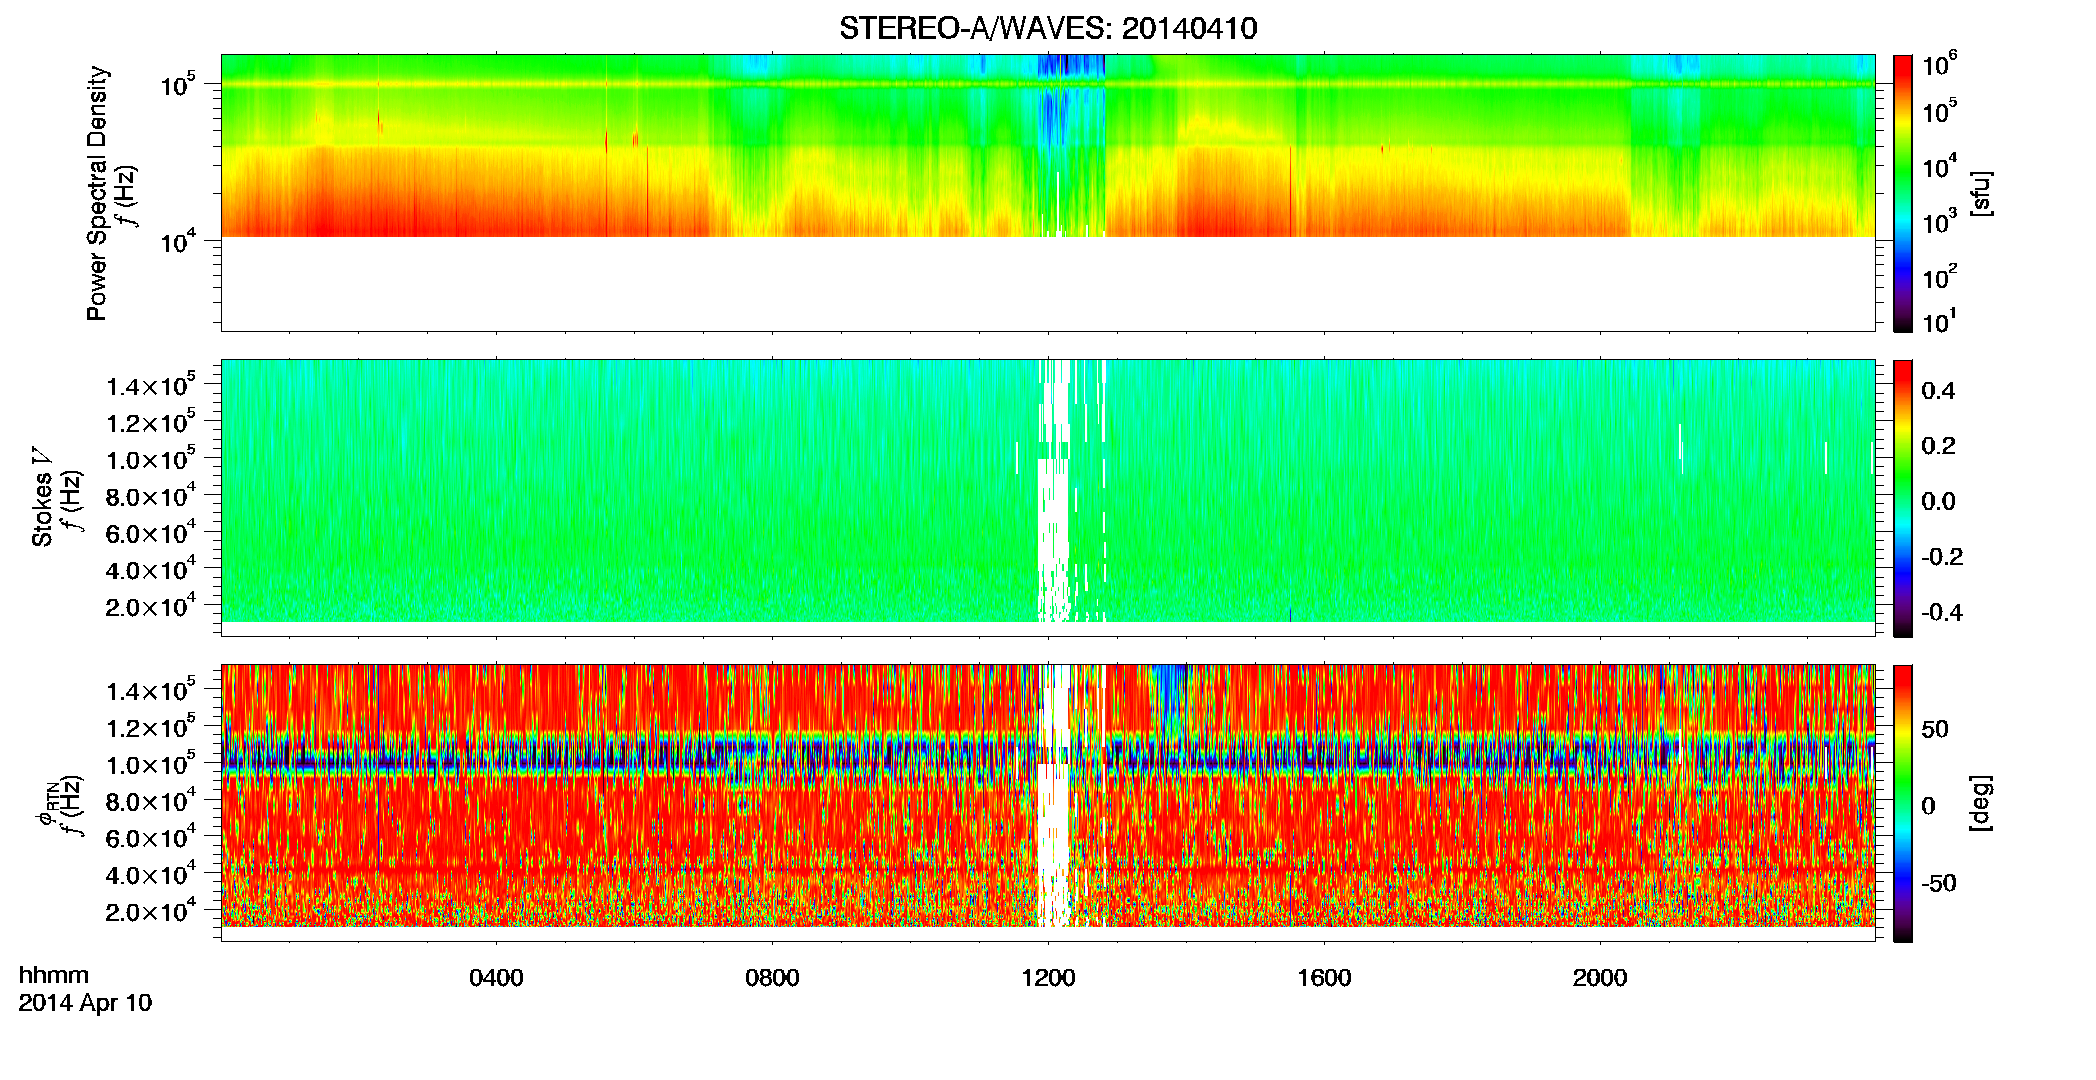Click the 2.0×10^4 tick on the Stokes V axis
Screen dimensions: 2096x1080
tap(152, 606)
